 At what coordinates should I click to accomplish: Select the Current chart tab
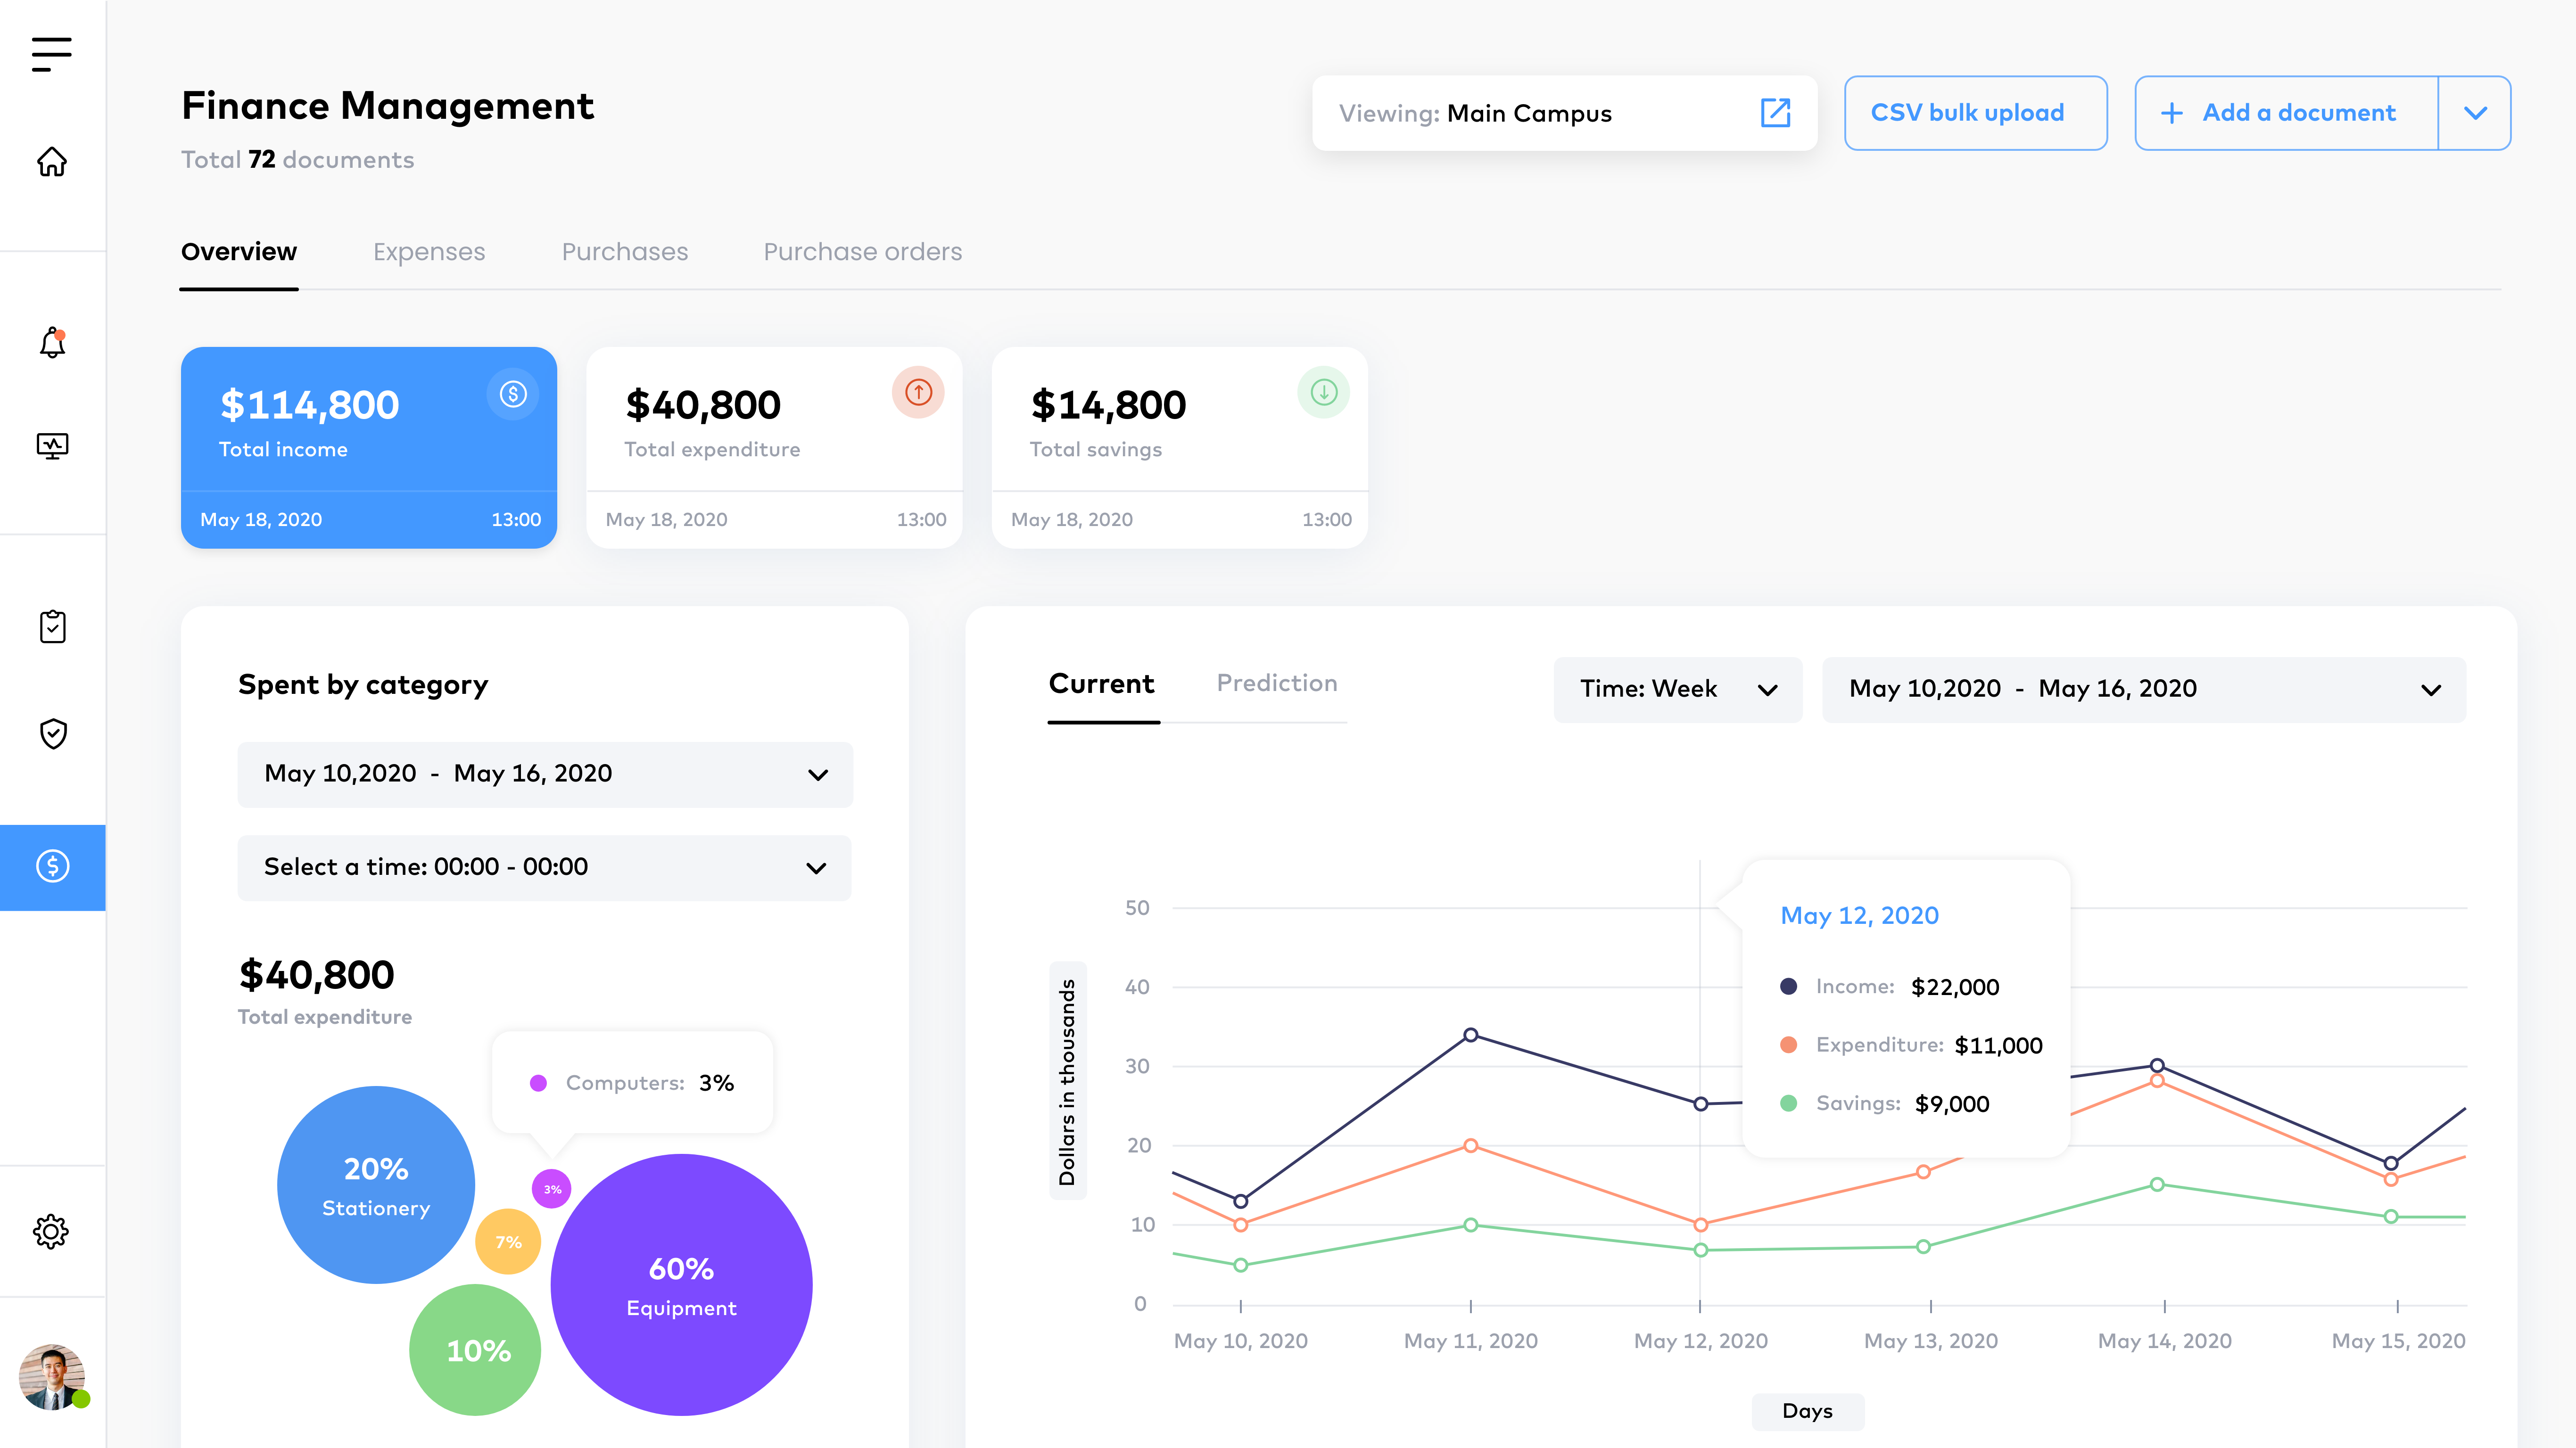tap(1101, 684)
